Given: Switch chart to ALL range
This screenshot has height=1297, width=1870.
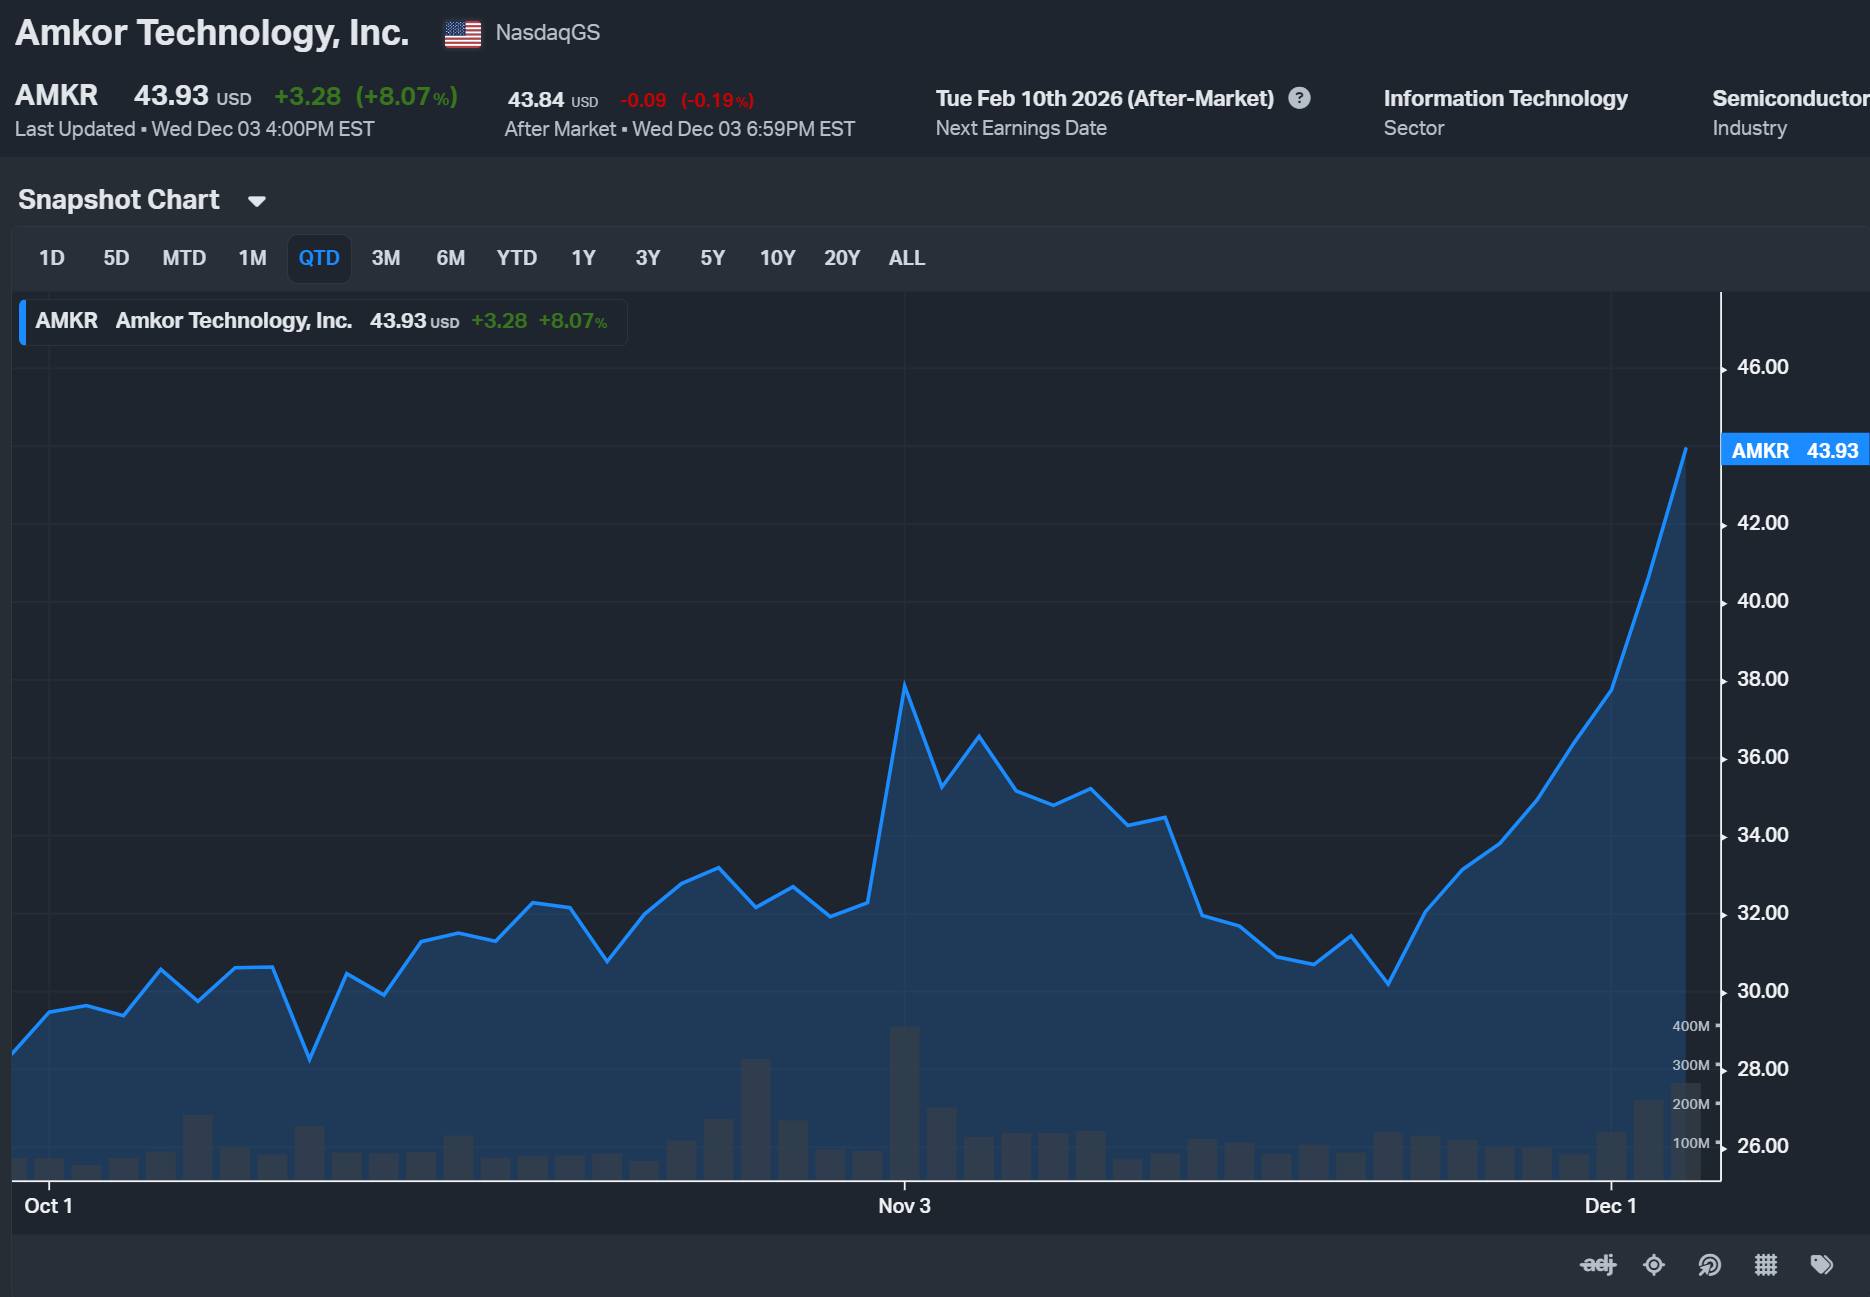Looking at the screenshot, I should 907,258.
